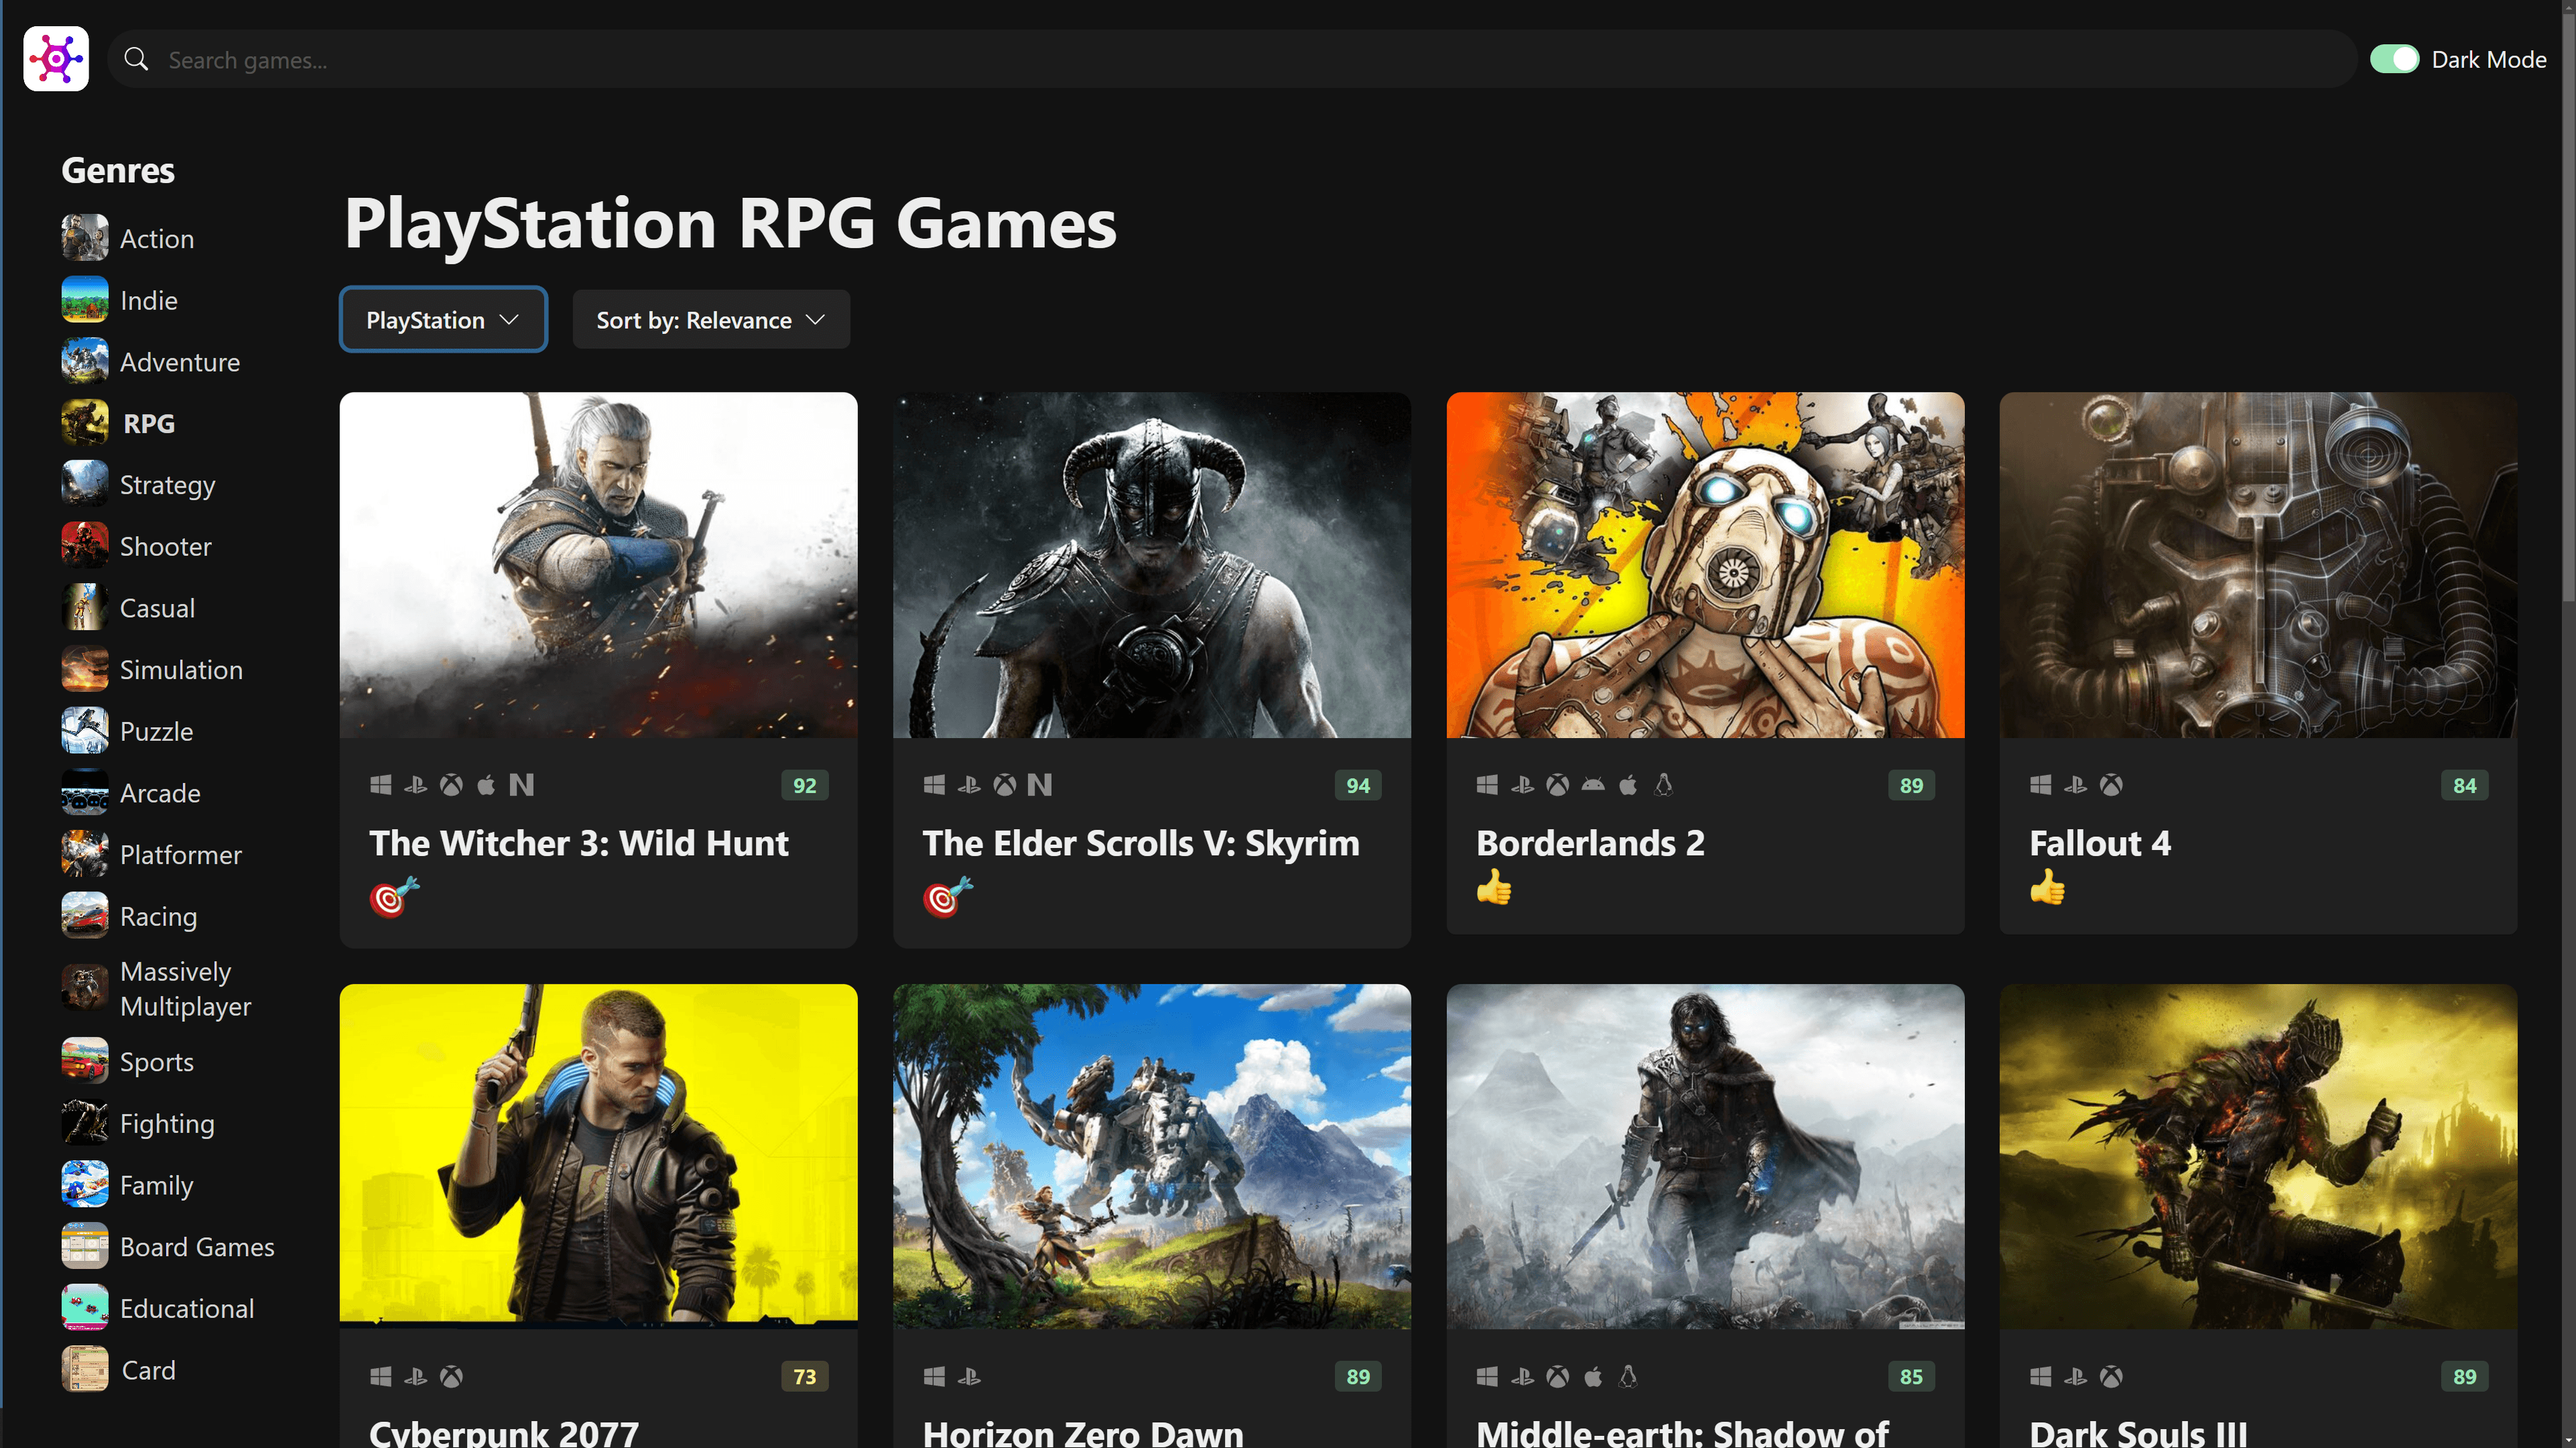The width and height of the screenshot is (2576, 1448).
Task: Click The Elder Scrolls V: Skyrim title
Action: coord(1141,843)
